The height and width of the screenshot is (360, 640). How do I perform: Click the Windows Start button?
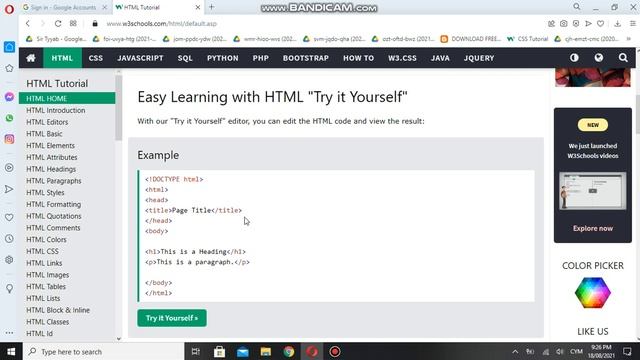coord(11,351)
